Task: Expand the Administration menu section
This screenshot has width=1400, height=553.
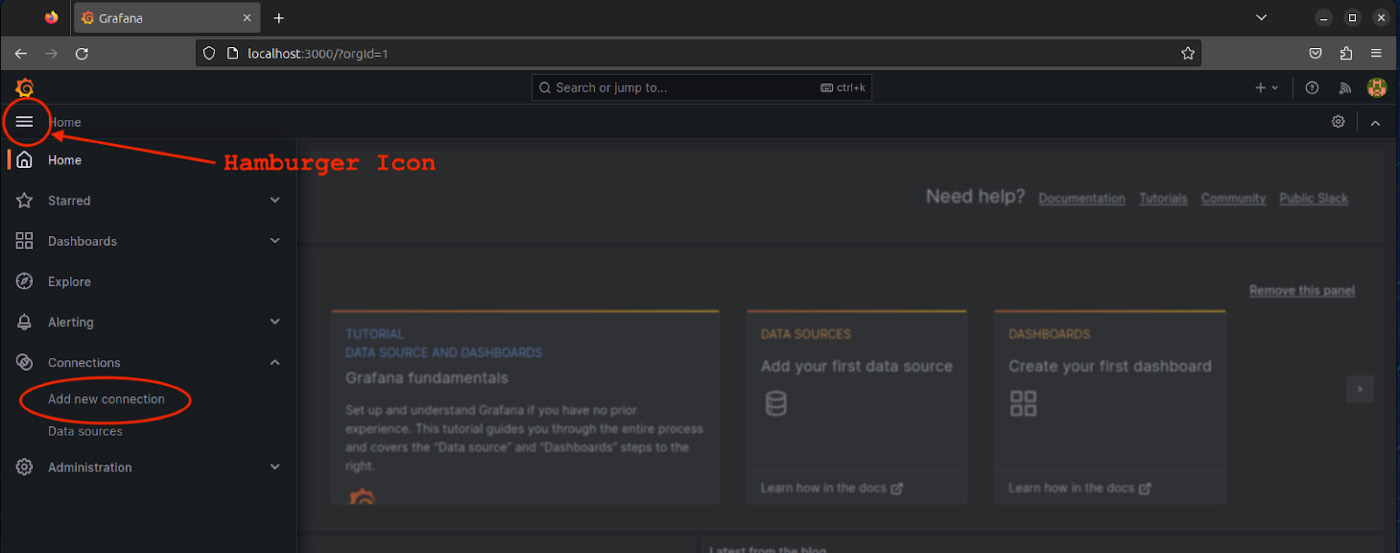Action: coord(275,467)
